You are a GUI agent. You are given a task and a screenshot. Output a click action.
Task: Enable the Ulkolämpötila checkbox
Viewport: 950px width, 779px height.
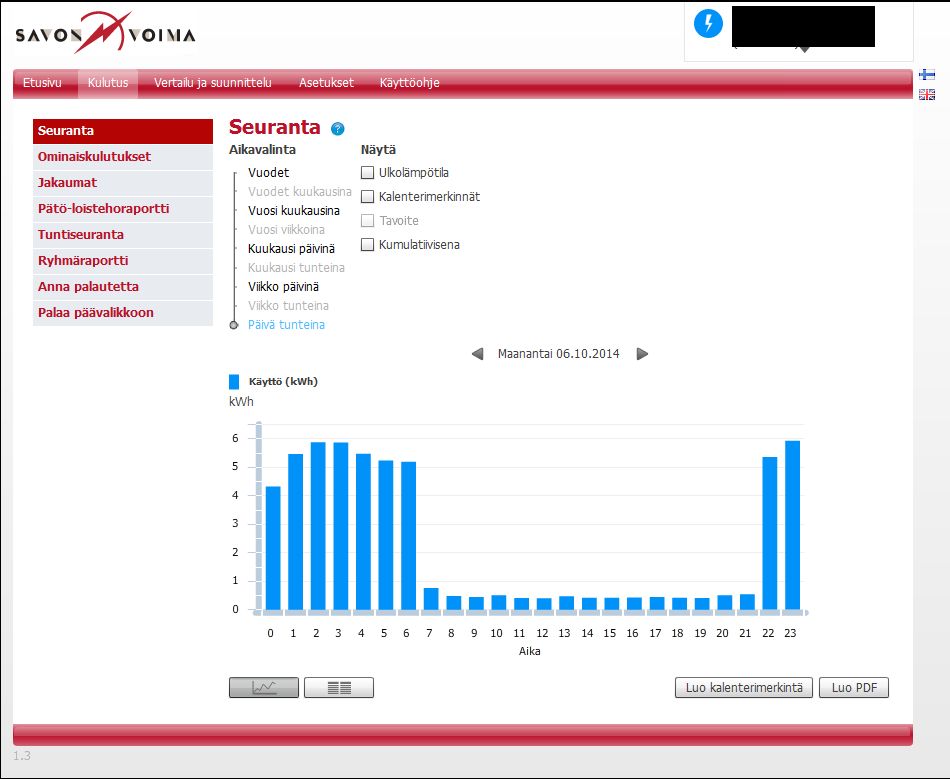(367, 172)
